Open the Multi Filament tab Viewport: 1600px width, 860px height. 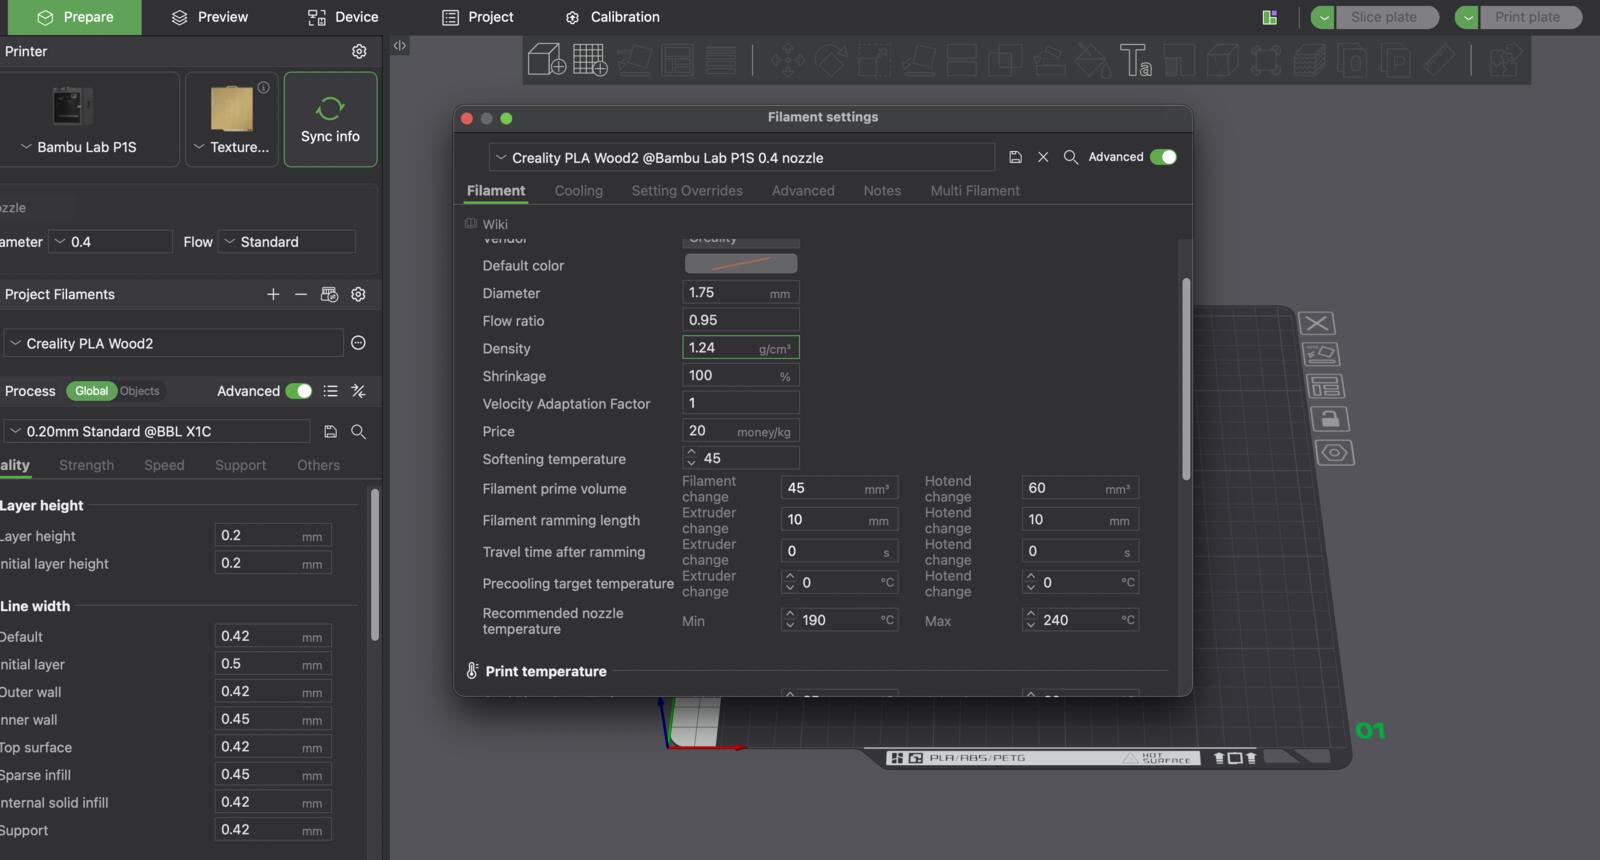(x=975, y=190)
